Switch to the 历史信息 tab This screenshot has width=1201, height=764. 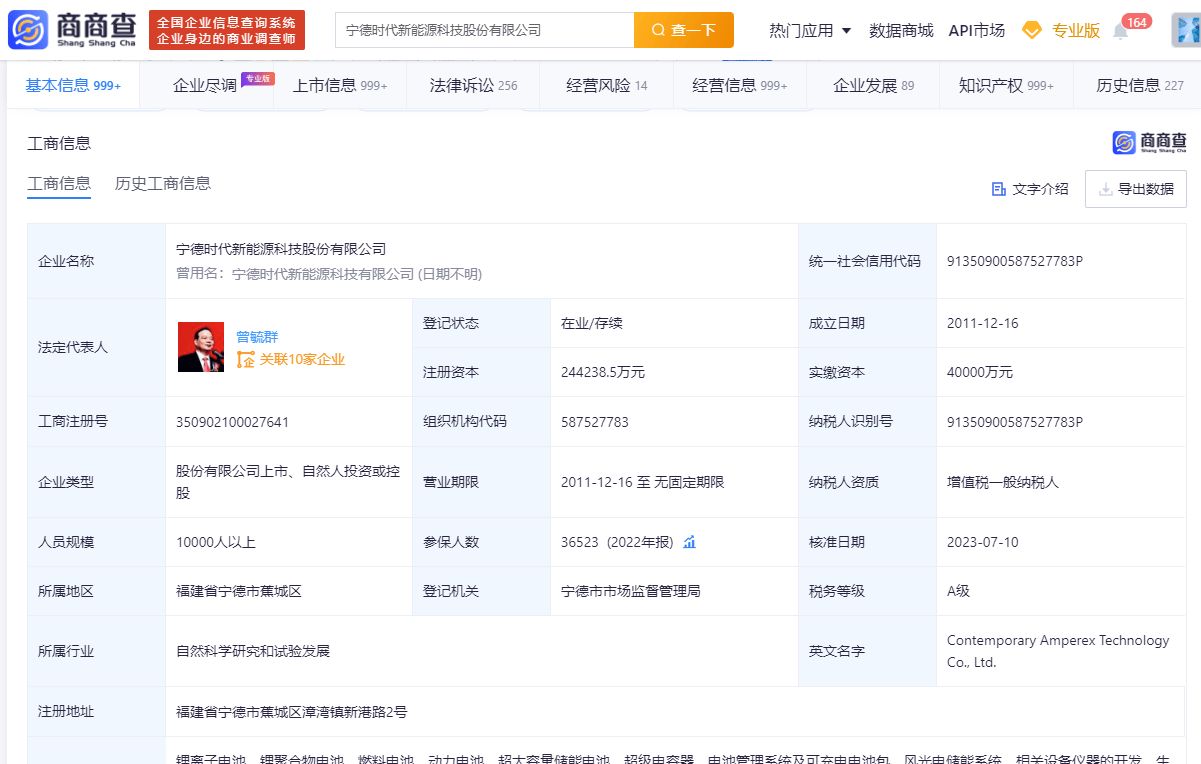pyautogui.click(x=1139, y=85)
